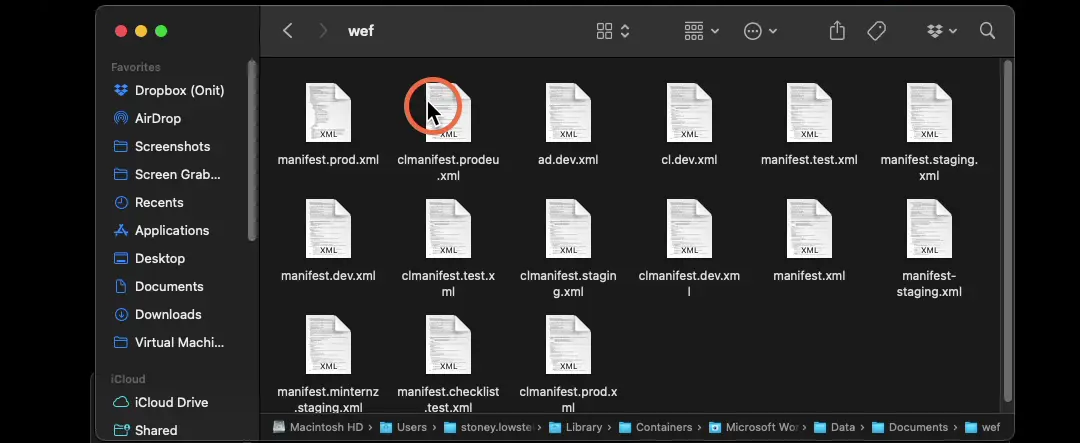
Task: Select the manifest.checklist.test.xml file icon
Action: pyautogui.click(x=448, y=344)
